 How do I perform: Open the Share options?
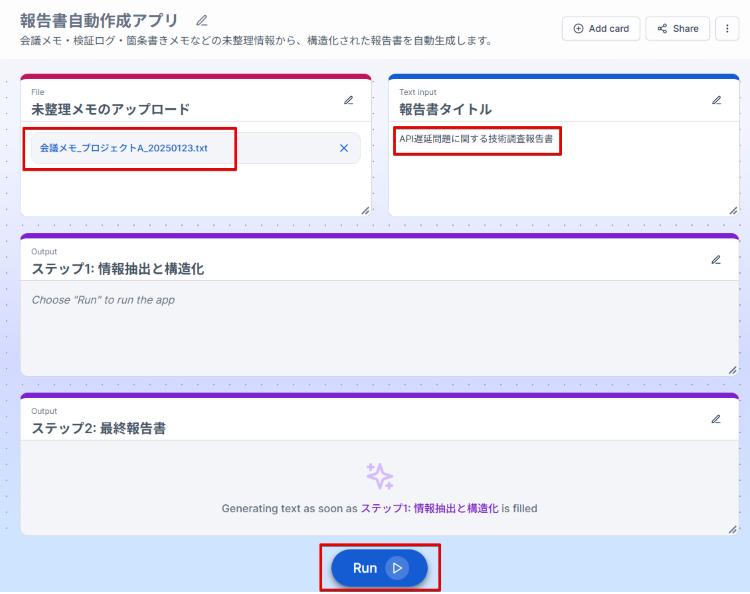pos(677,29)
